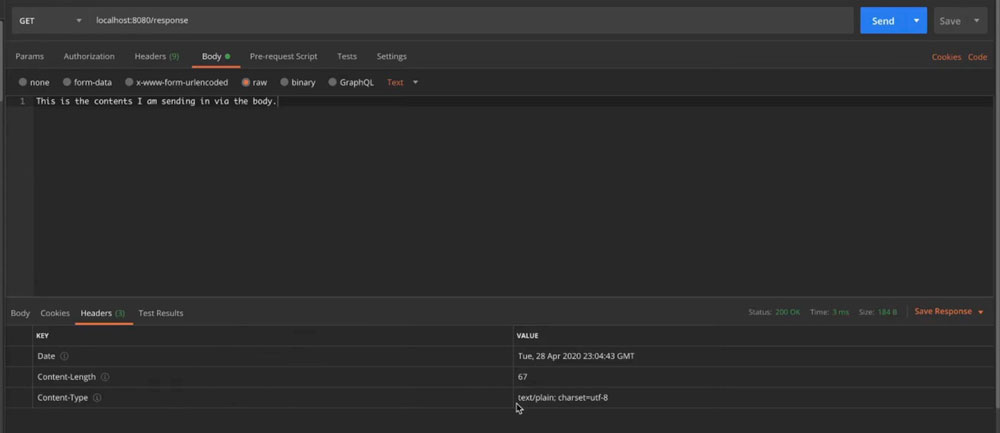The width and height of the screenshot is (1000, 433).
Task: Click the blue Send button
Action: (x=883, y=21)
